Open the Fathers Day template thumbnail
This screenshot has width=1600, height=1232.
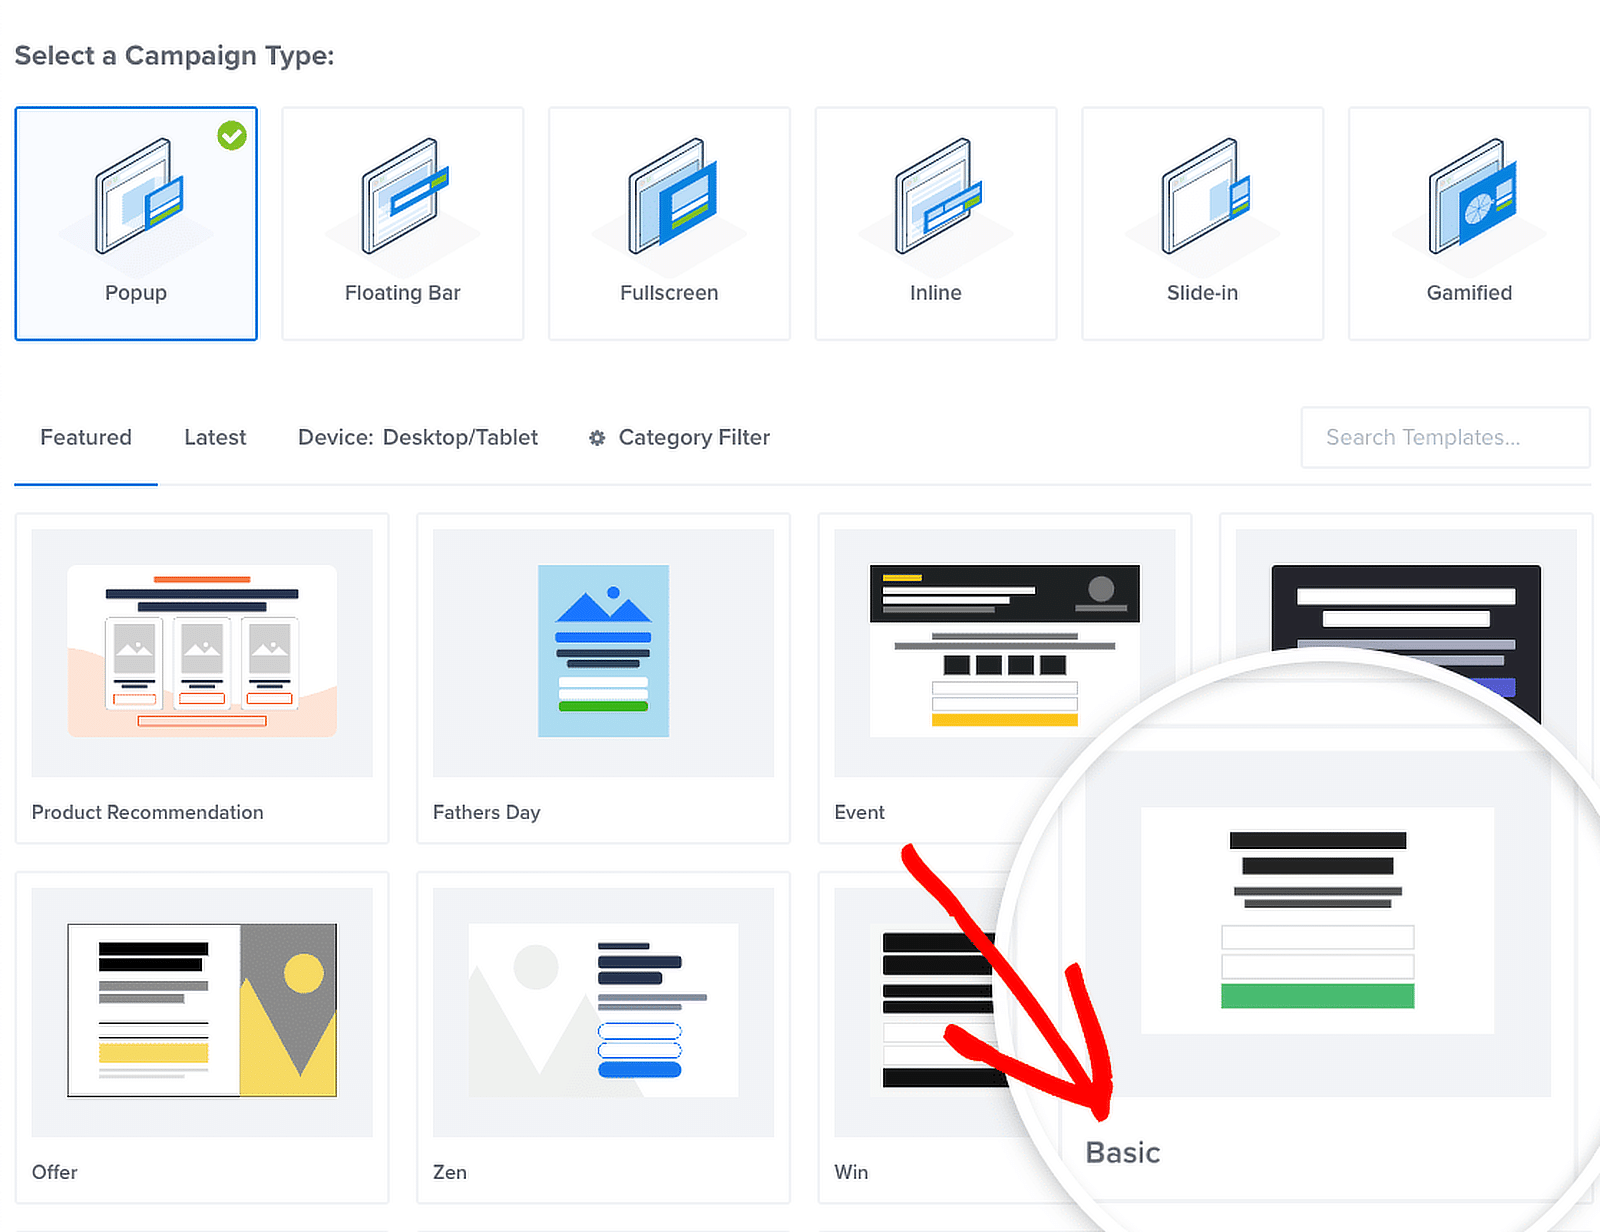603,652
